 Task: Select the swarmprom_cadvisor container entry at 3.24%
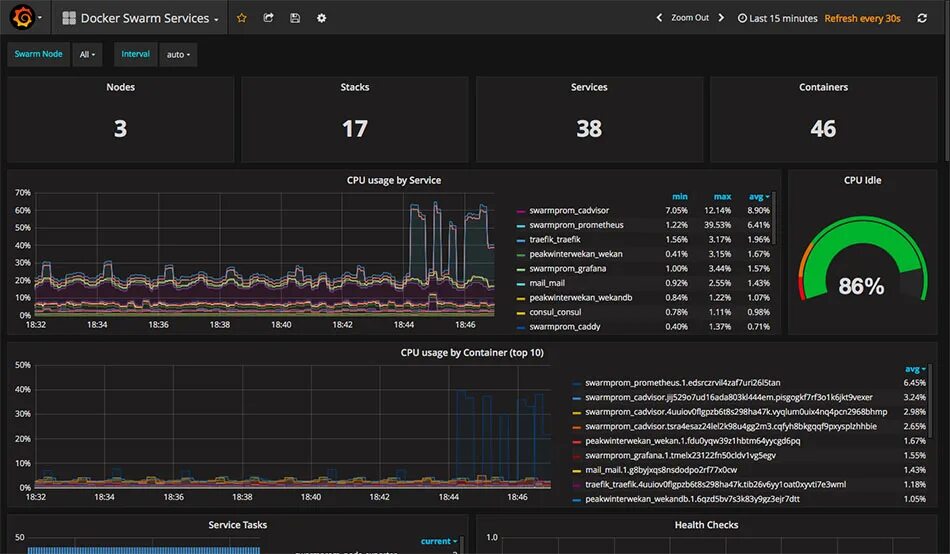(729, 397)
